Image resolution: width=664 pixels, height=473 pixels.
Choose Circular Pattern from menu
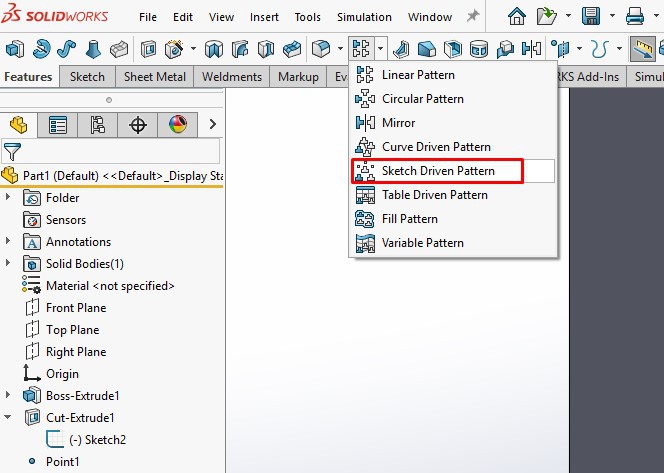click(453, 99)
